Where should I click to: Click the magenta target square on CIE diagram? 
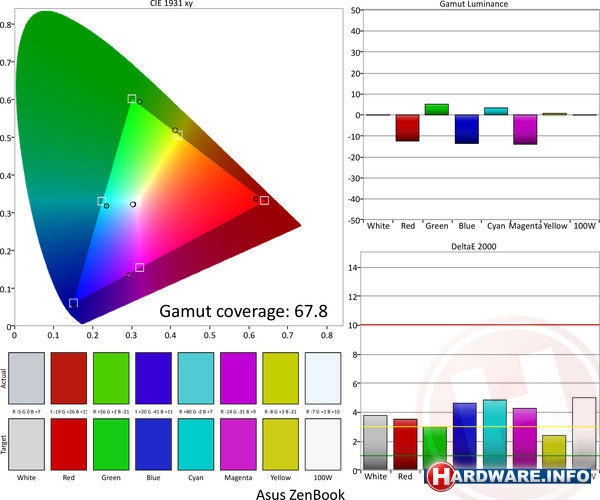click(x=140, y=267)
